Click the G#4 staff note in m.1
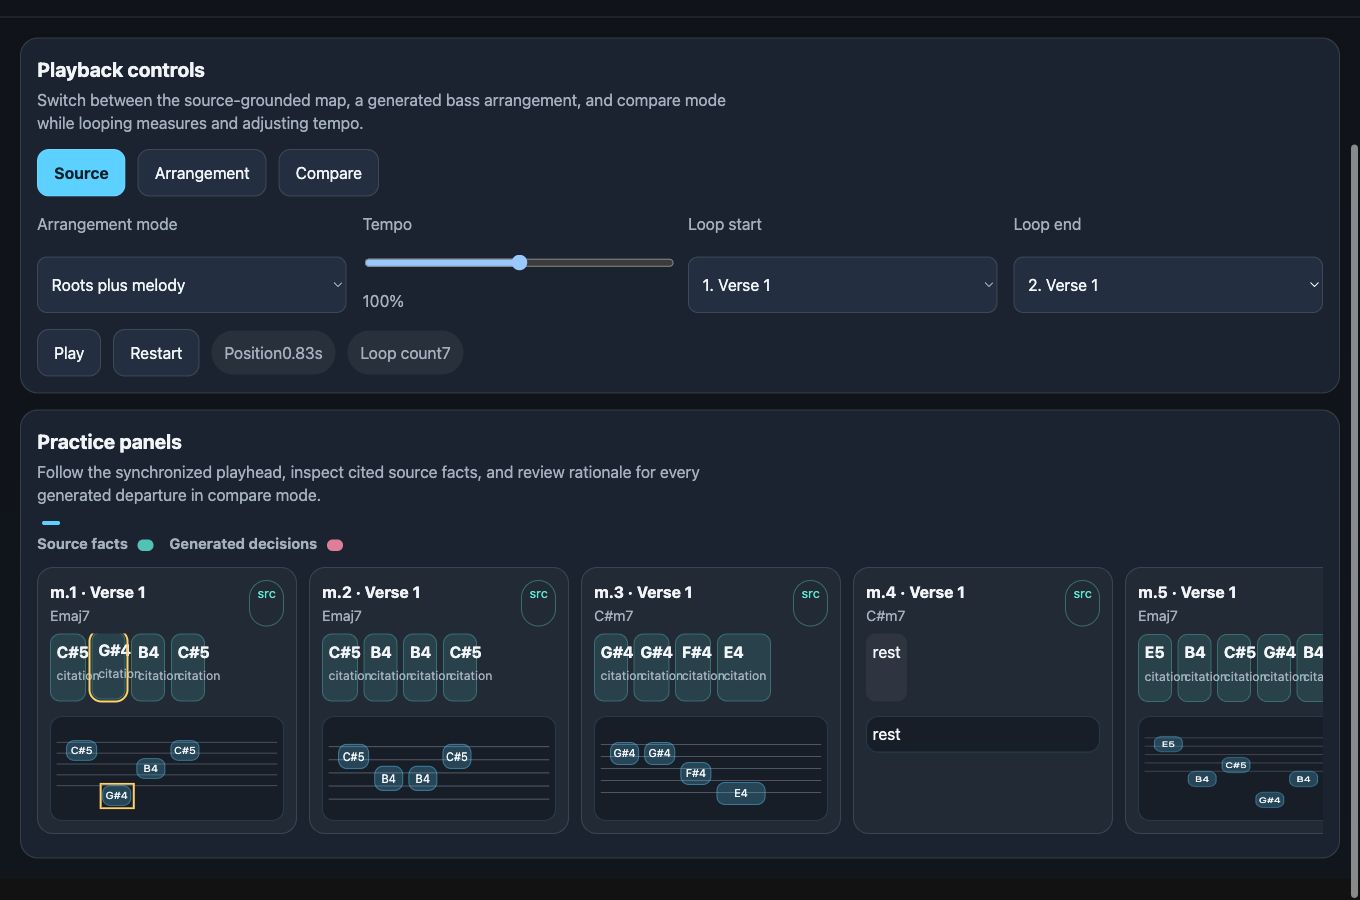Viewport: 1360px width, 900px height. (117, 796)
